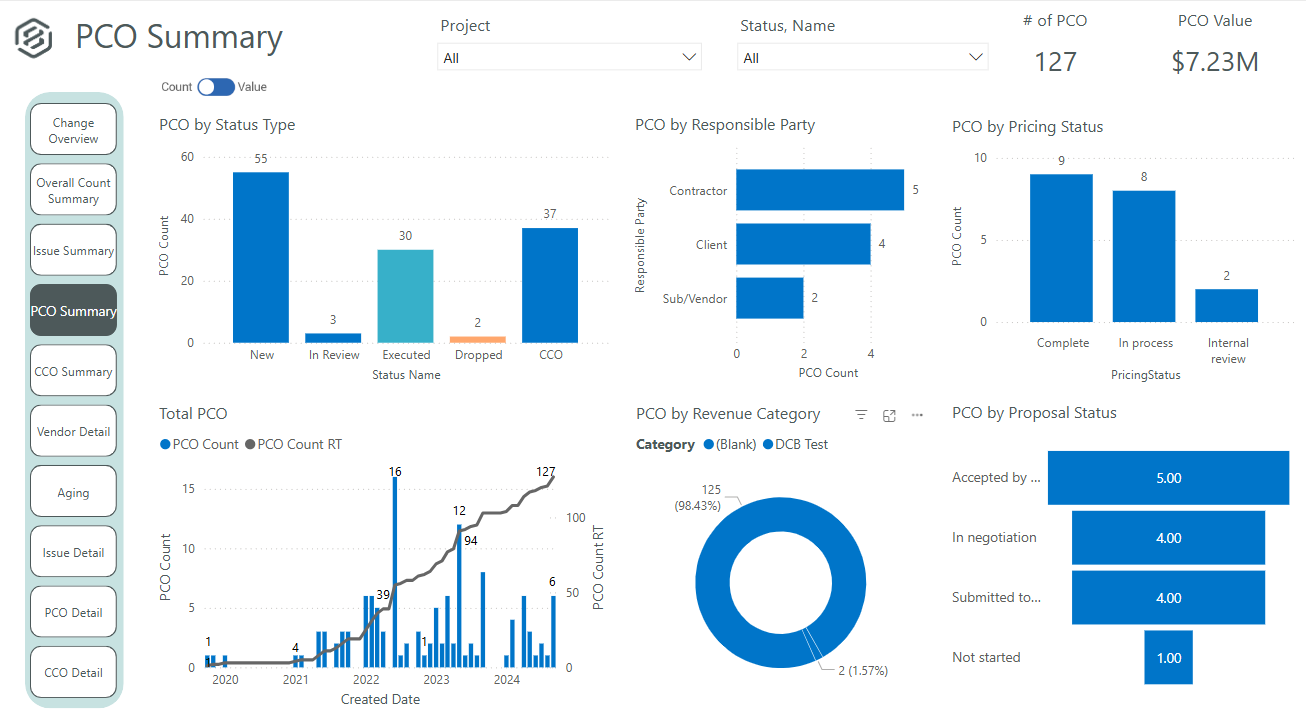Click the Accepted by funnel bar showing 5.00
This screenshot has height=717, width=1306.
click(x=1169, y=478)
